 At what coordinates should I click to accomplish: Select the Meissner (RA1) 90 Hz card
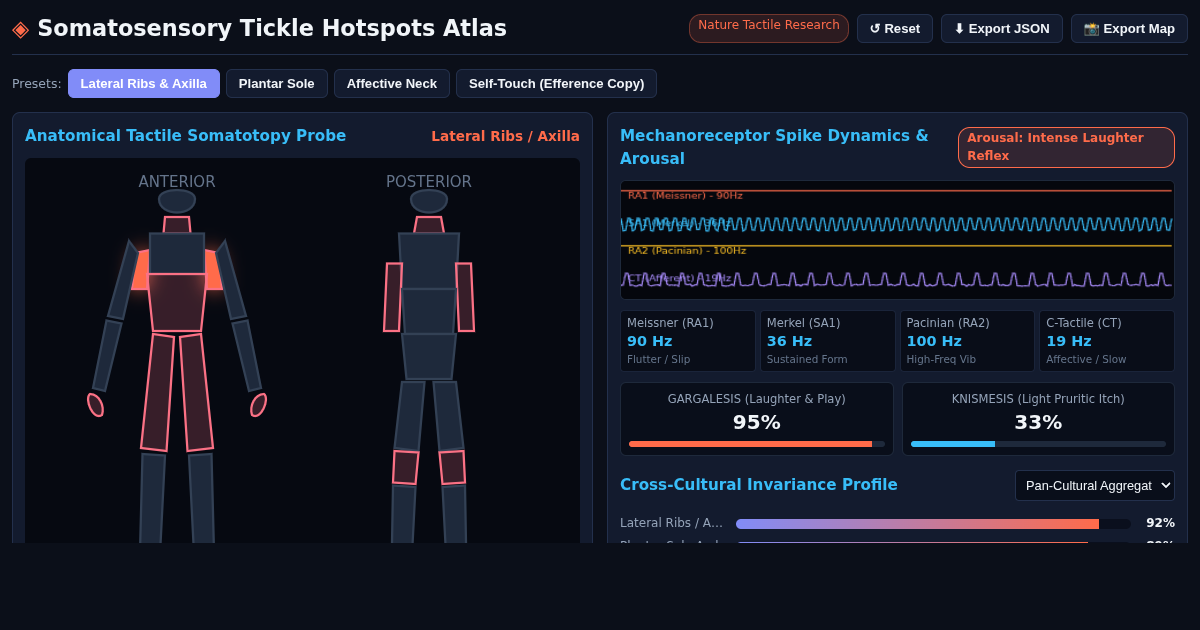[688, 341]
